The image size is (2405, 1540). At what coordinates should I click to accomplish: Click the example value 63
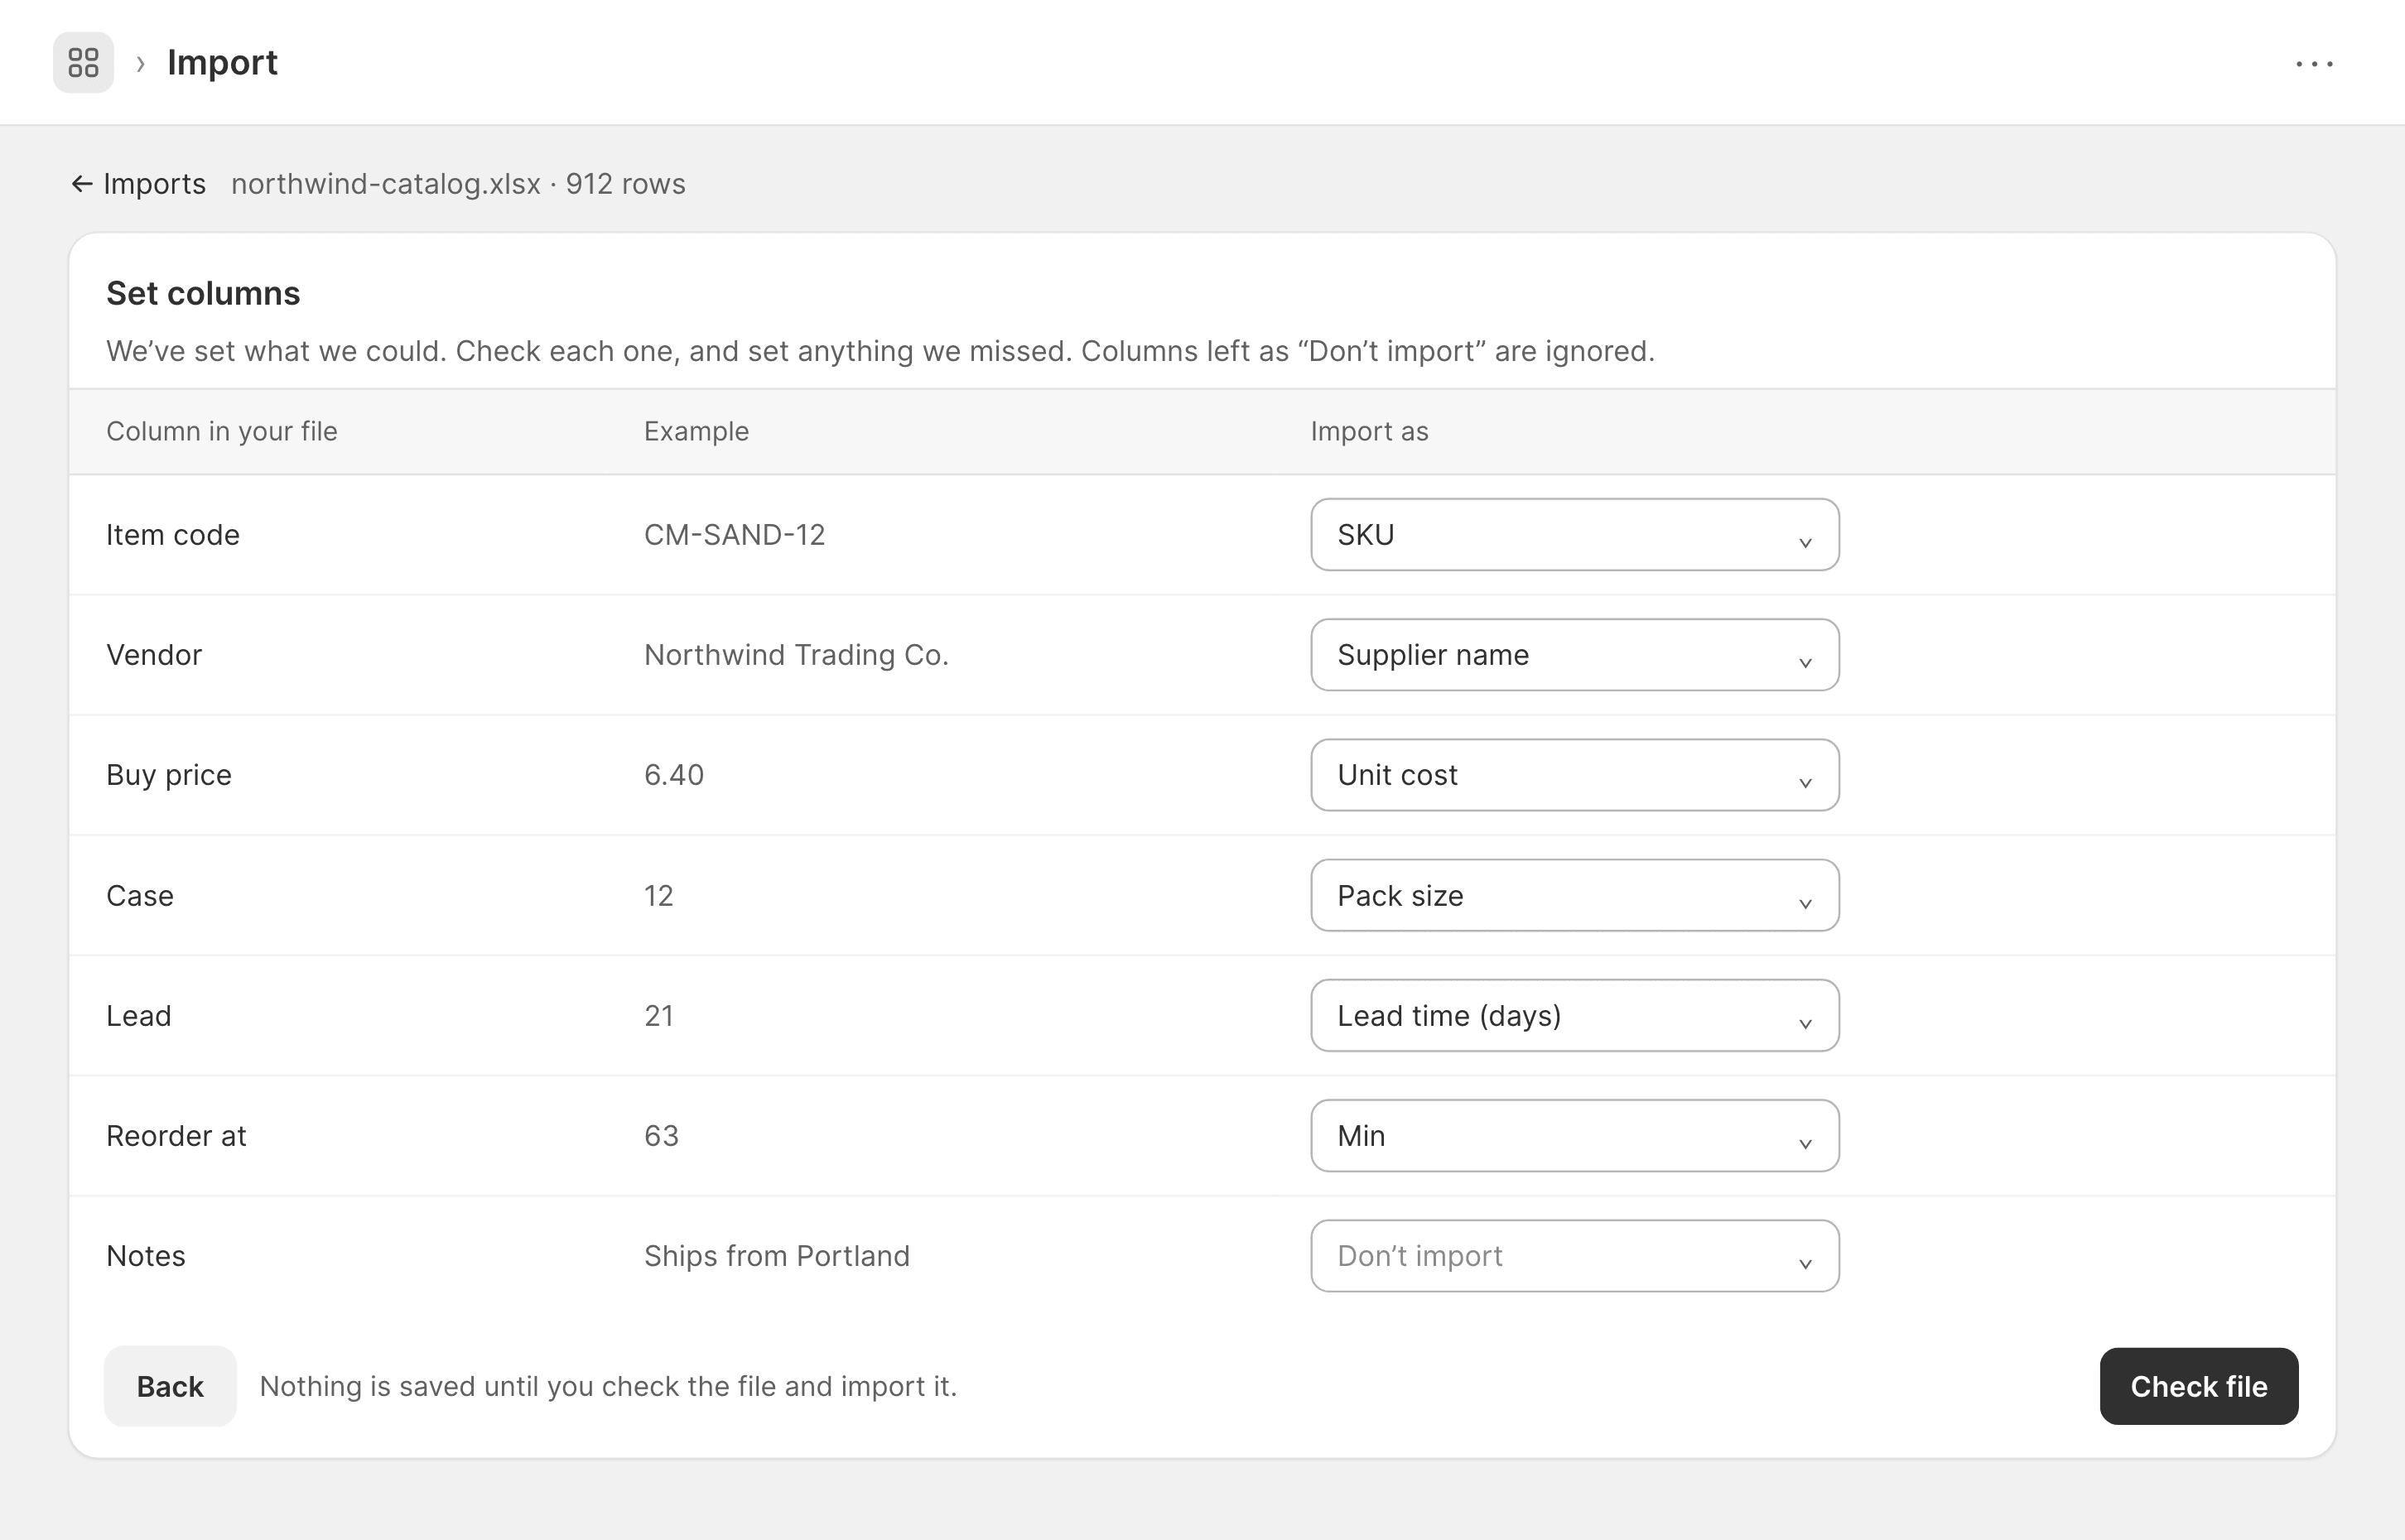(x=661, y=1136)
